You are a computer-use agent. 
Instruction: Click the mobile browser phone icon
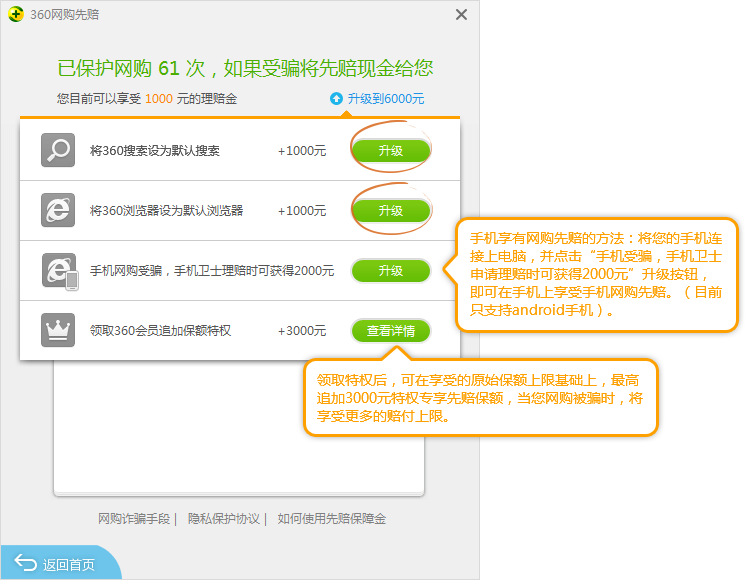tap(60, 271)
